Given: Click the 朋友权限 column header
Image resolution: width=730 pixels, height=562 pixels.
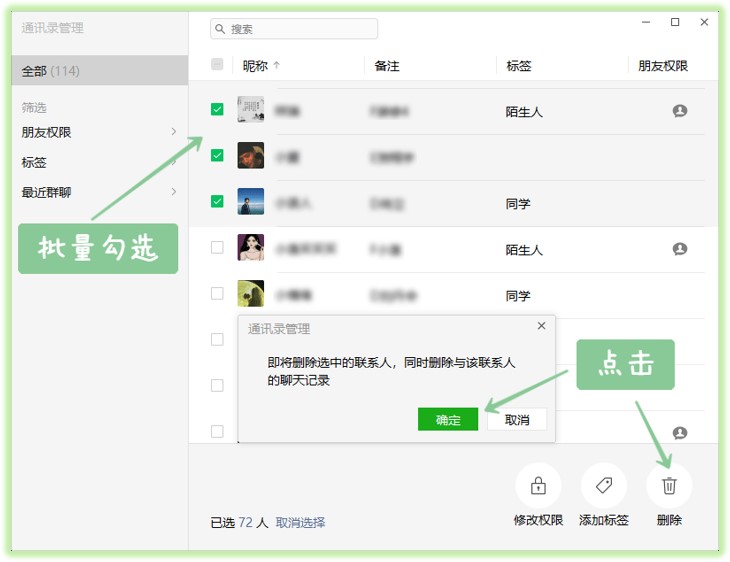Looking at the screenshot, I should (663, 66).
